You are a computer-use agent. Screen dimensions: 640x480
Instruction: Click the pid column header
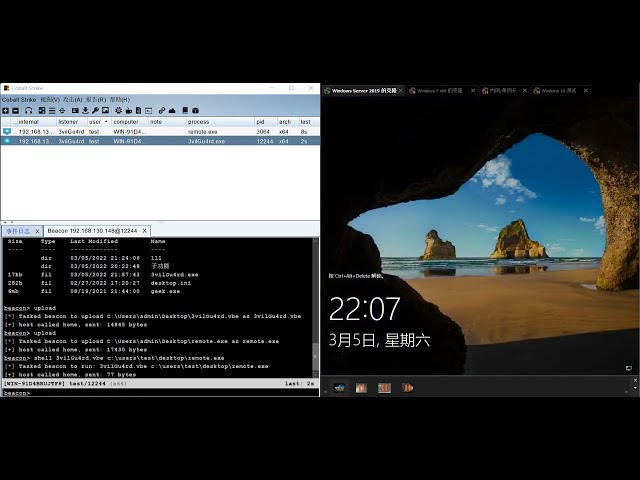(x=266, y=122)
